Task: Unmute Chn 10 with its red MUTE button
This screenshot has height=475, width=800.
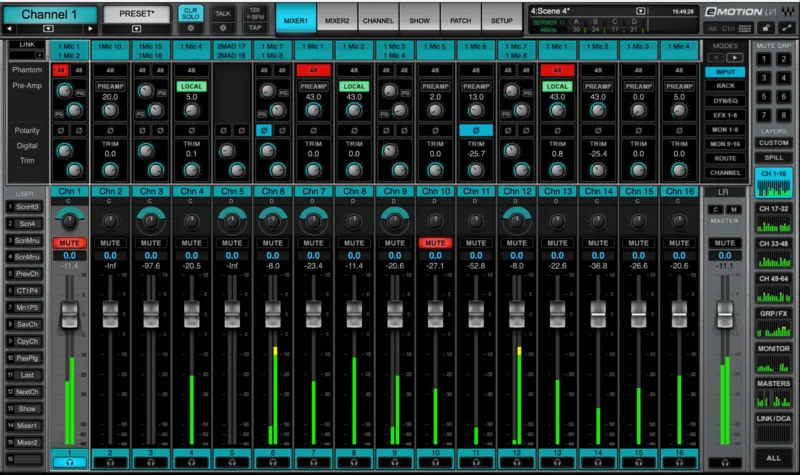Action: 435,243
